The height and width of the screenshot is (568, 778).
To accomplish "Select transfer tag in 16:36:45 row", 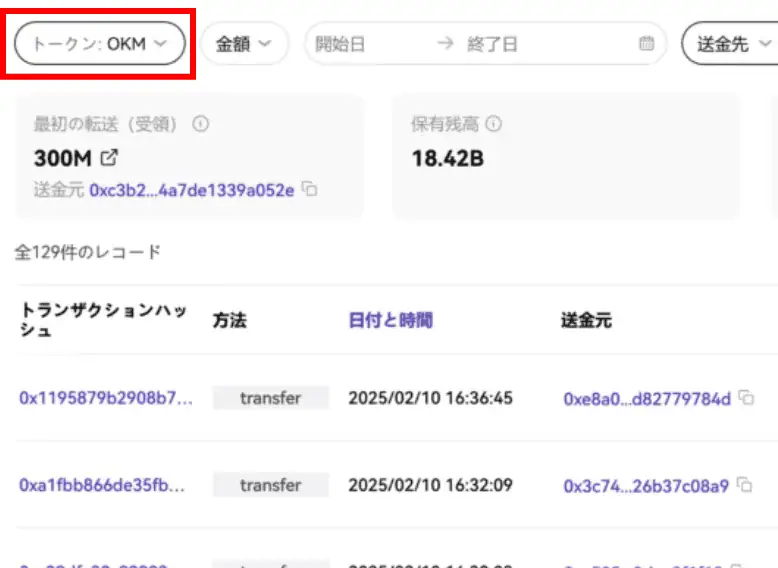I will [271, 398].
